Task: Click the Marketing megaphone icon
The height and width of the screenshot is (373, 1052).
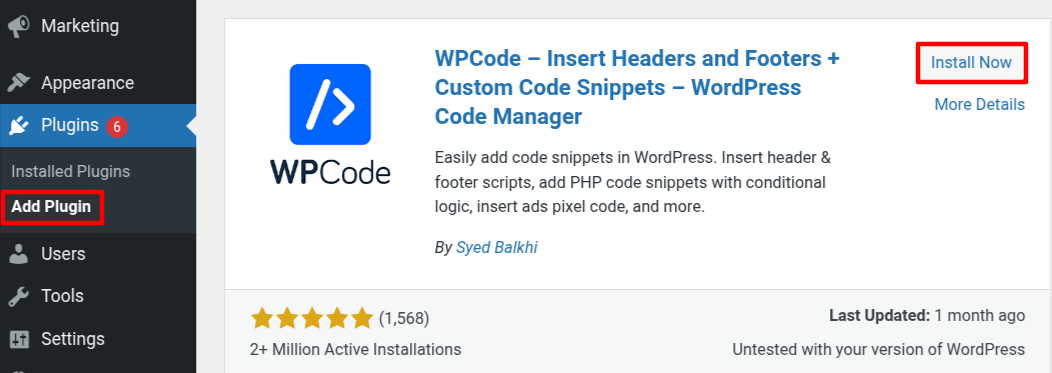Action: click(18, 26)
